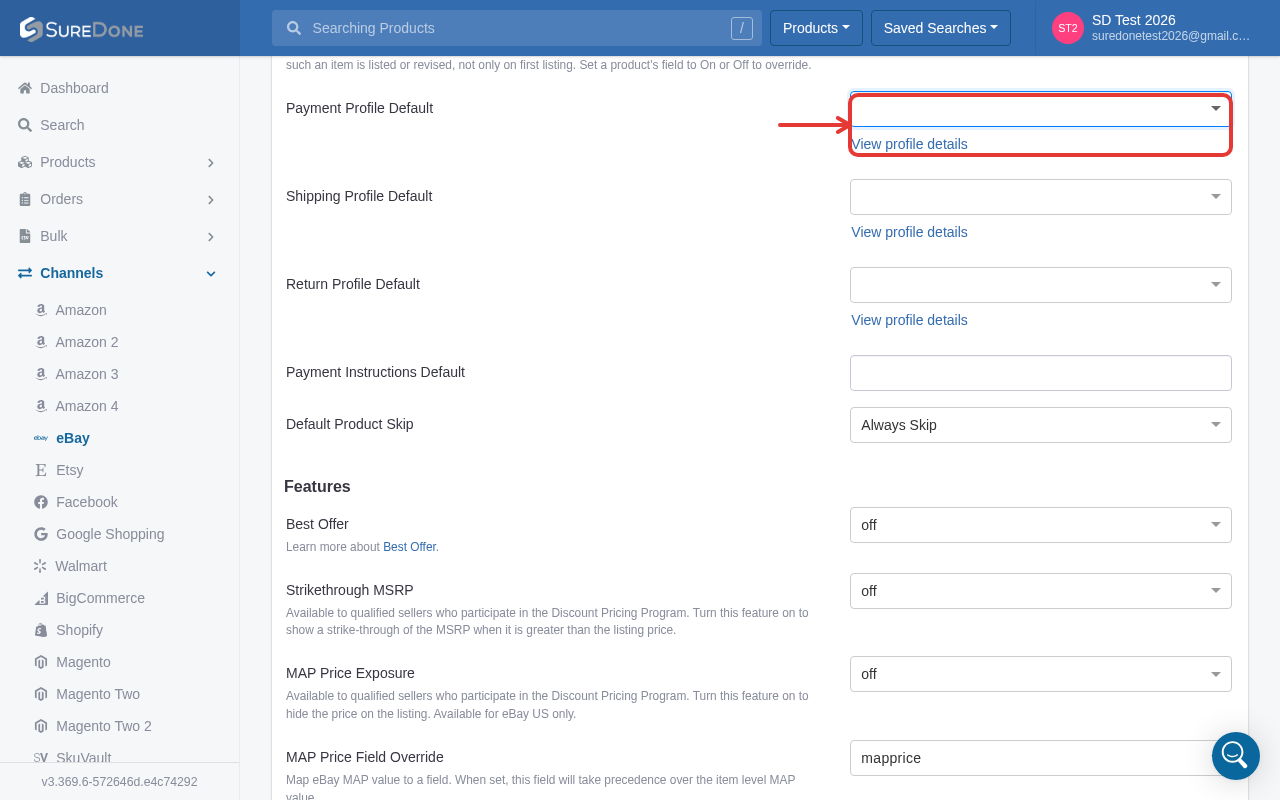Expand the Bulk sidebar chevron

point(211,236)
